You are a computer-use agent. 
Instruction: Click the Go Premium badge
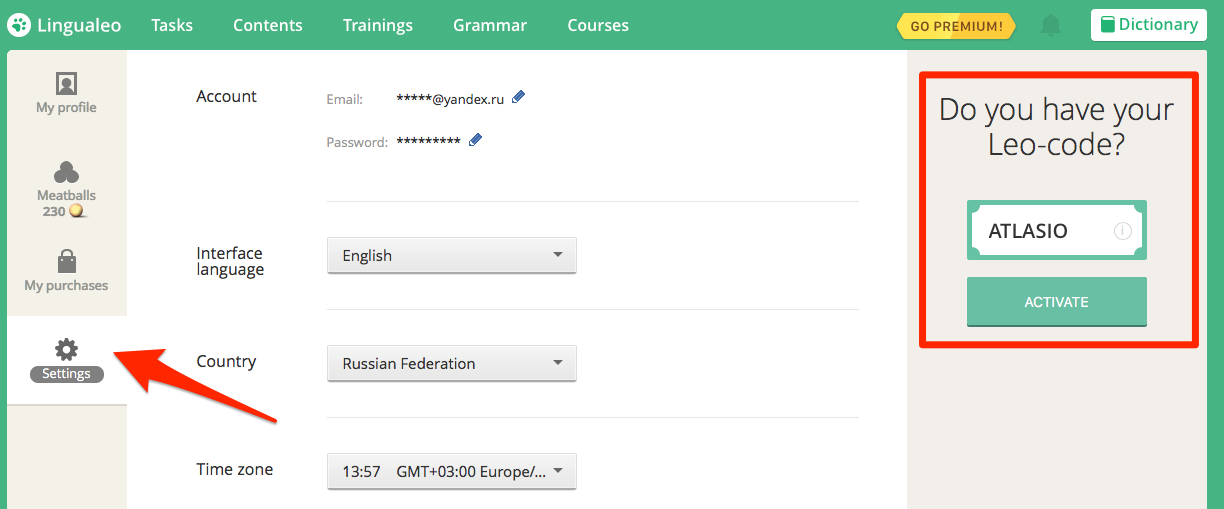[x=956, y=26]
